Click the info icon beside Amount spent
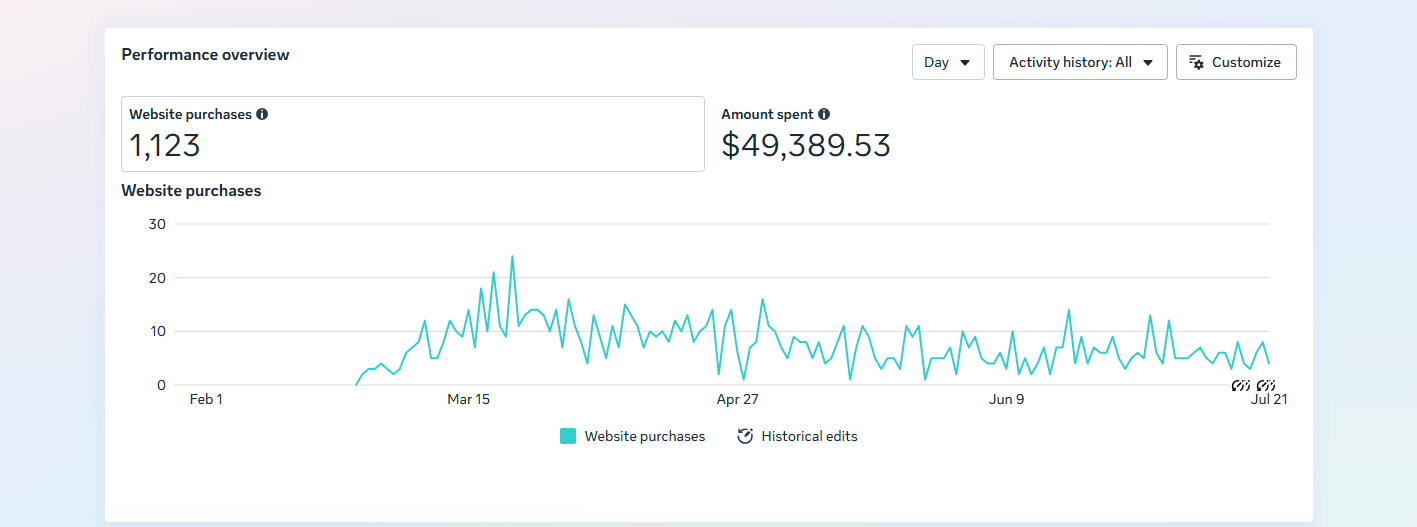Image resolution: width=1417 pixels, height=527 pixels. 824,114
